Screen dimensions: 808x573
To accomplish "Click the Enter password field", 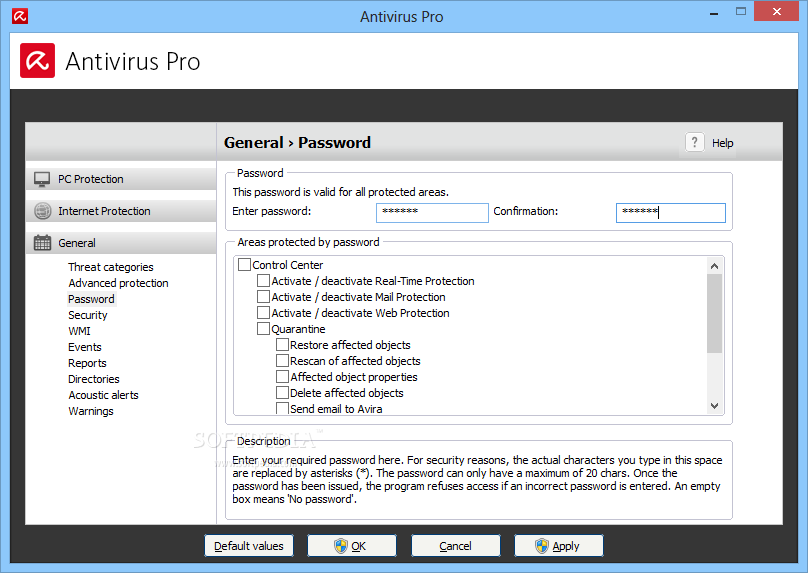I will pos(432,212).
